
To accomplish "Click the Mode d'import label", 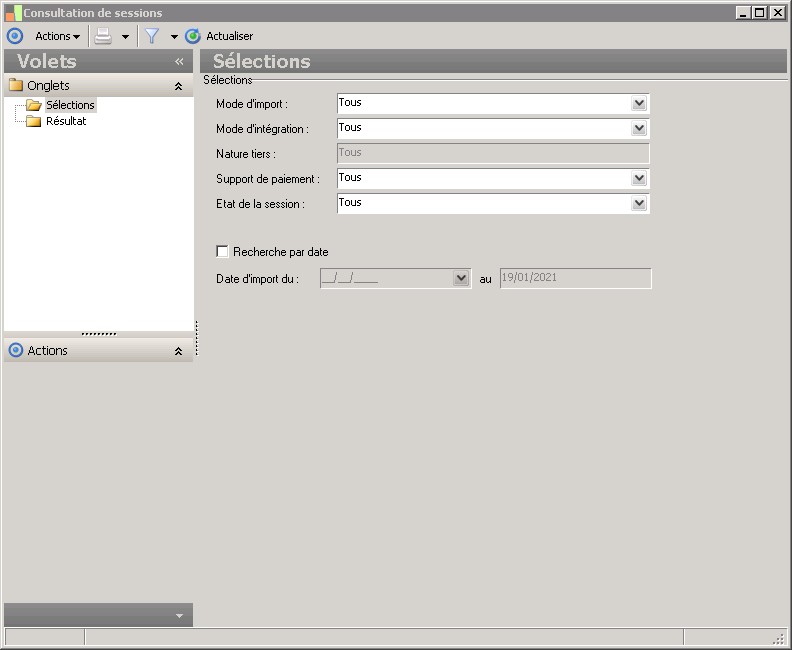I will click(252, 104).
